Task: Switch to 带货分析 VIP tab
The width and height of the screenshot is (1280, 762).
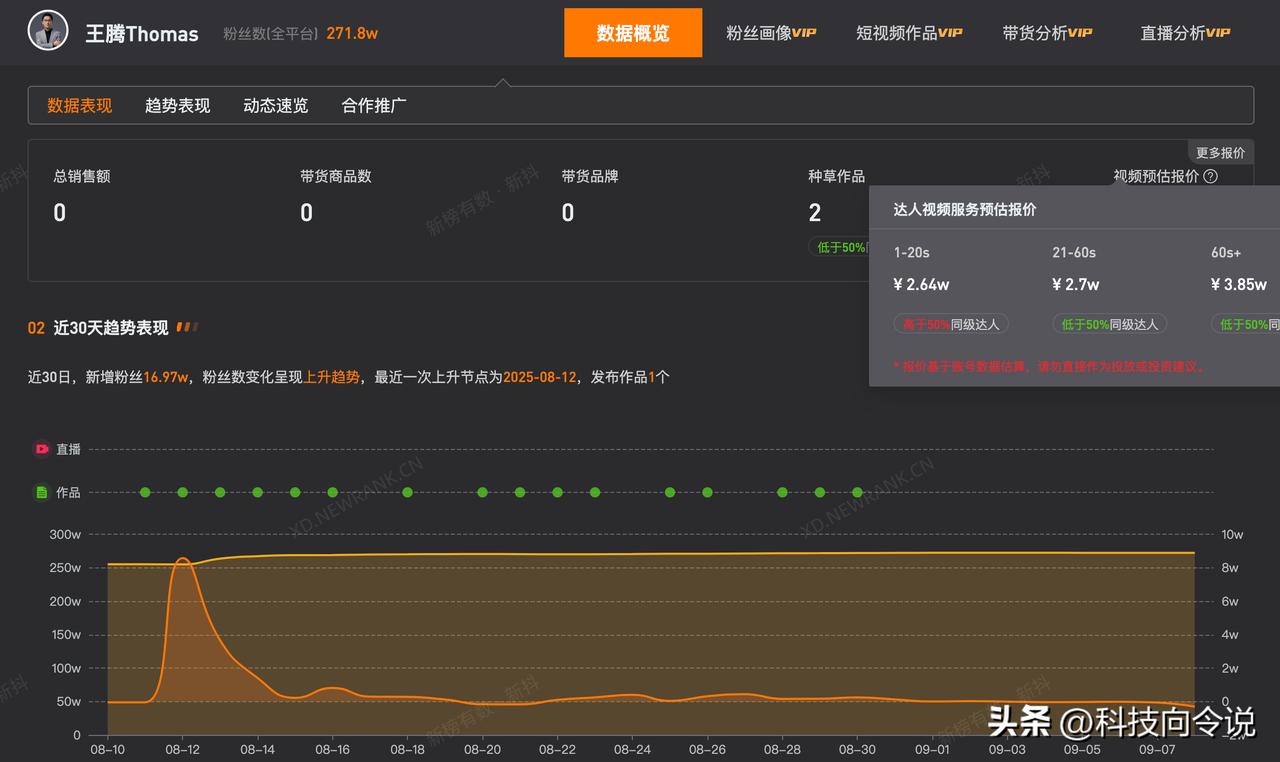Action: [x=1047, y=33]
